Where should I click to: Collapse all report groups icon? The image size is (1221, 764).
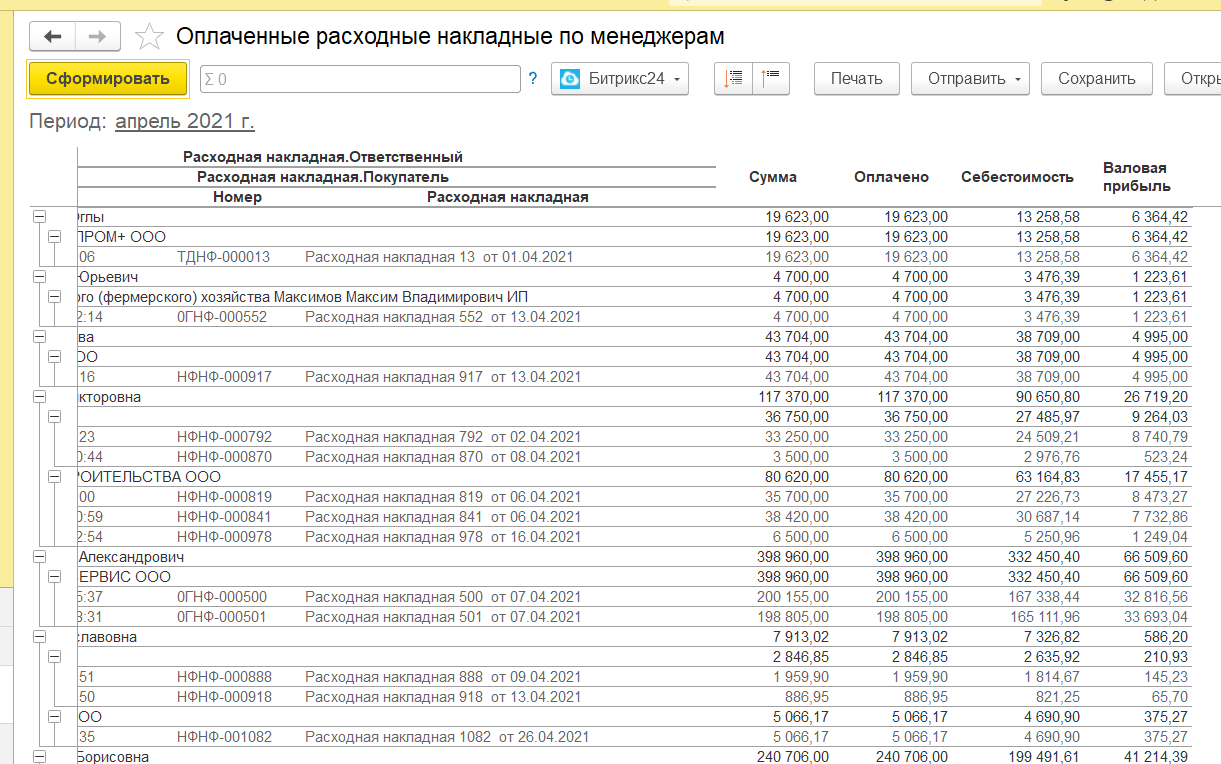coord(735,79)
